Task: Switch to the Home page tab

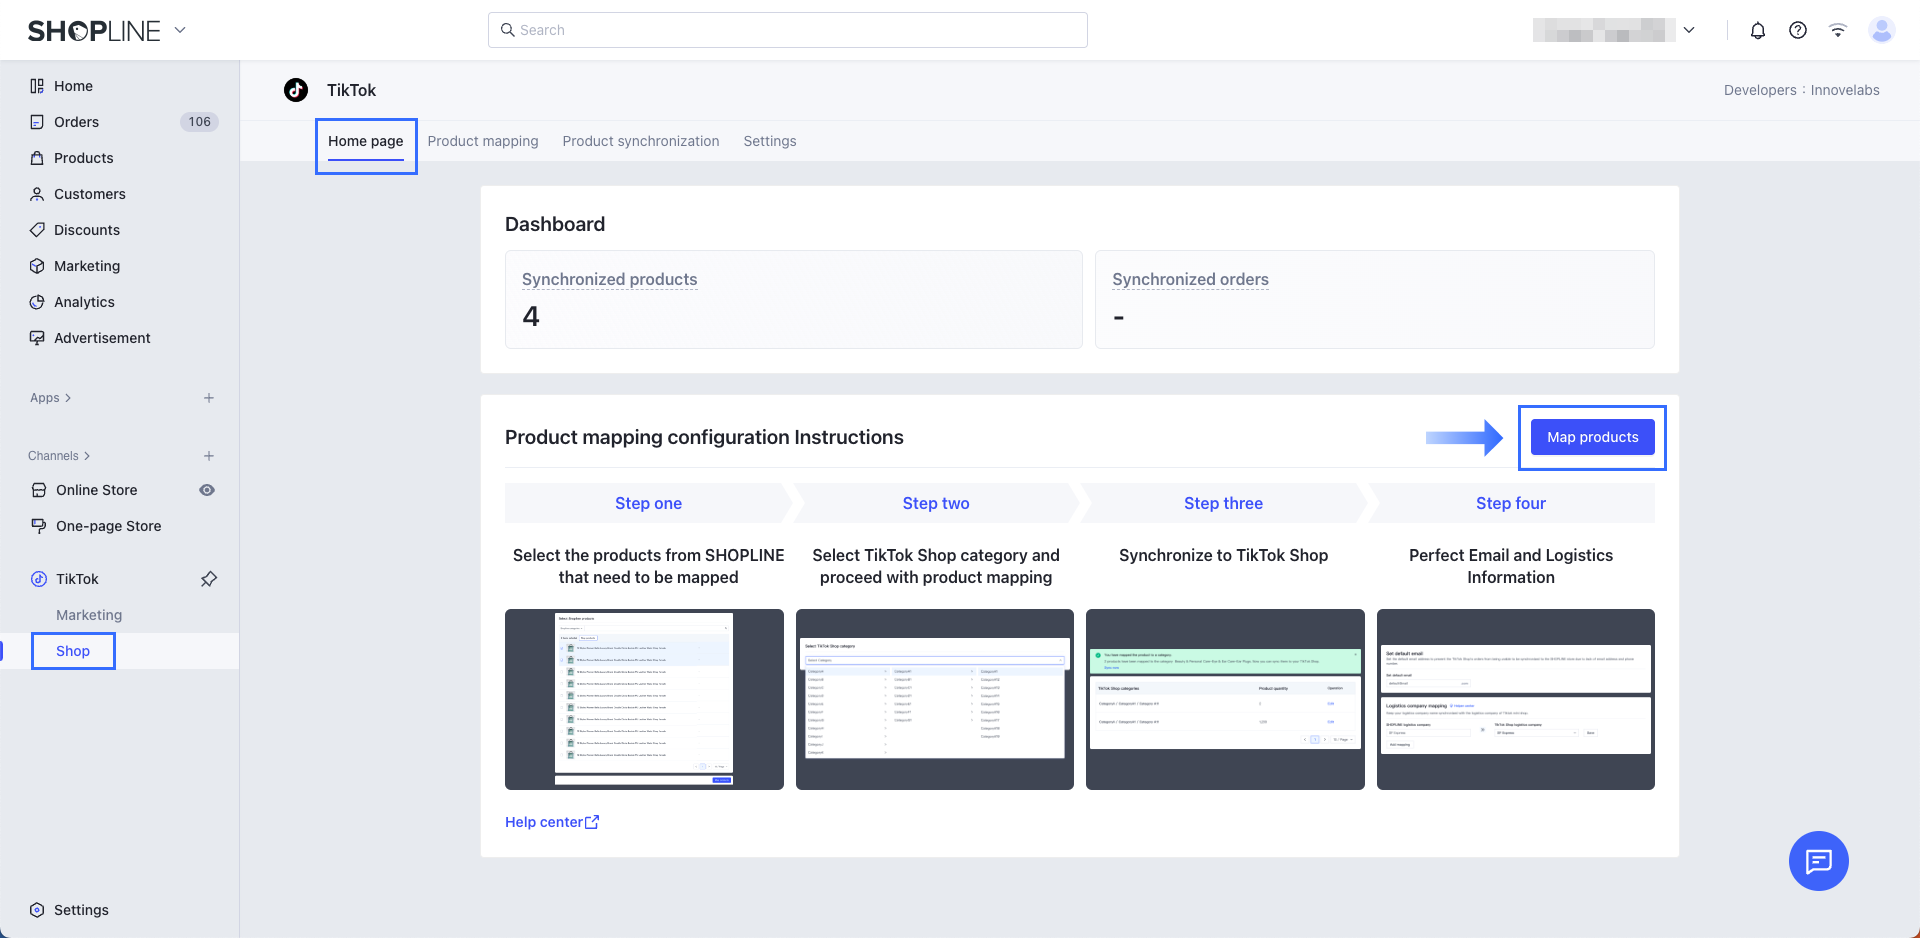Action: pos(366,141)
